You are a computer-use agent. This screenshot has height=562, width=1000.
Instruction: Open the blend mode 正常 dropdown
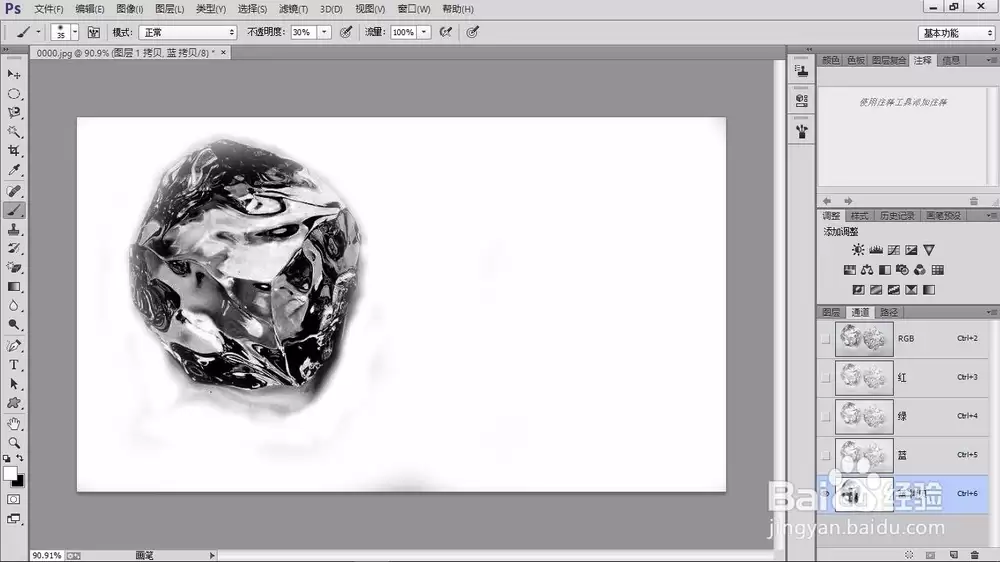click(188, 32)
